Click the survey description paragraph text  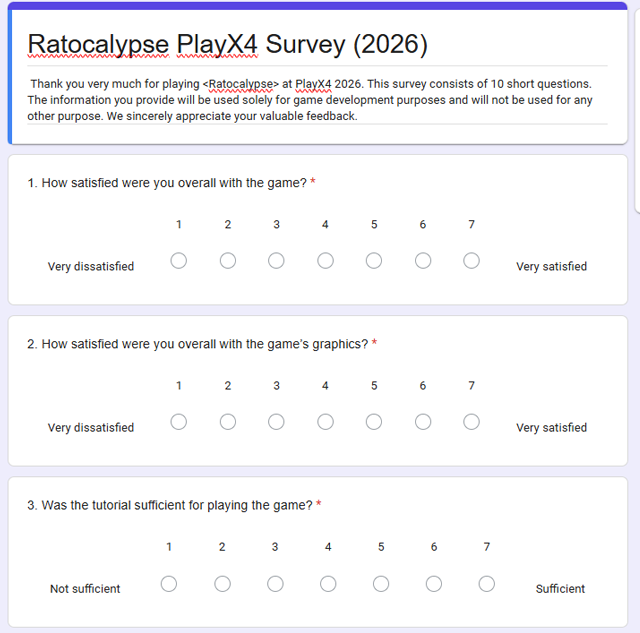coord(310,100)
